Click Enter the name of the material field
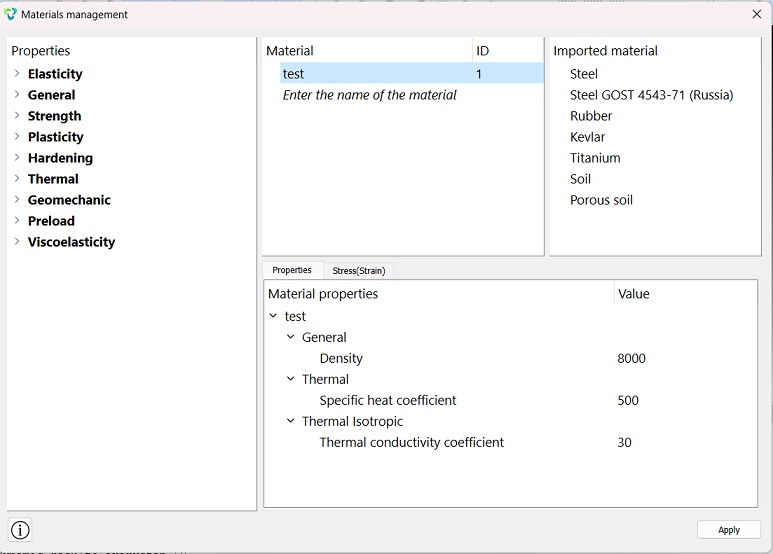This screenshot has width=773, height=554. click(369, 95)
